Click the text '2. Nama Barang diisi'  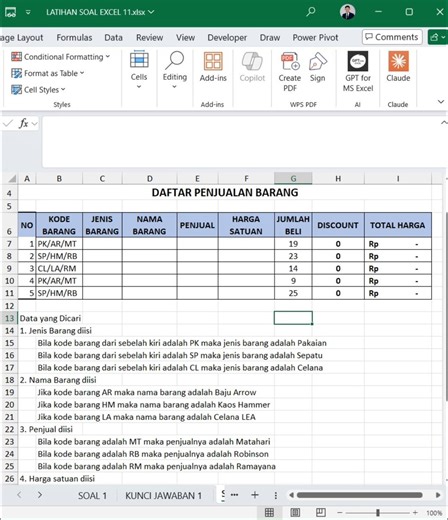[x=58, y=380]
